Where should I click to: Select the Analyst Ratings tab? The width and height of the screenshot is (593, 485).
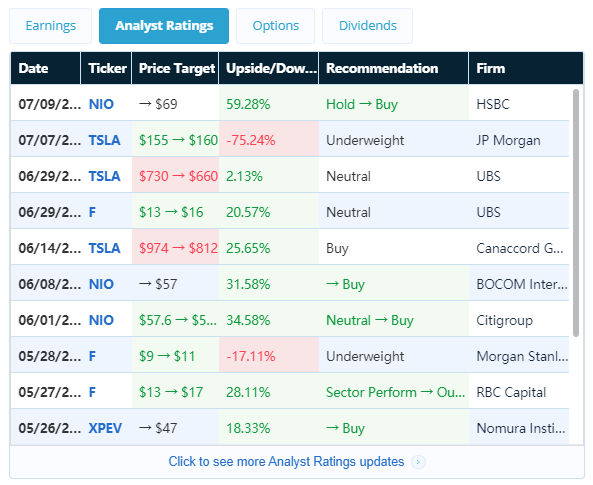tap(164, 26)
